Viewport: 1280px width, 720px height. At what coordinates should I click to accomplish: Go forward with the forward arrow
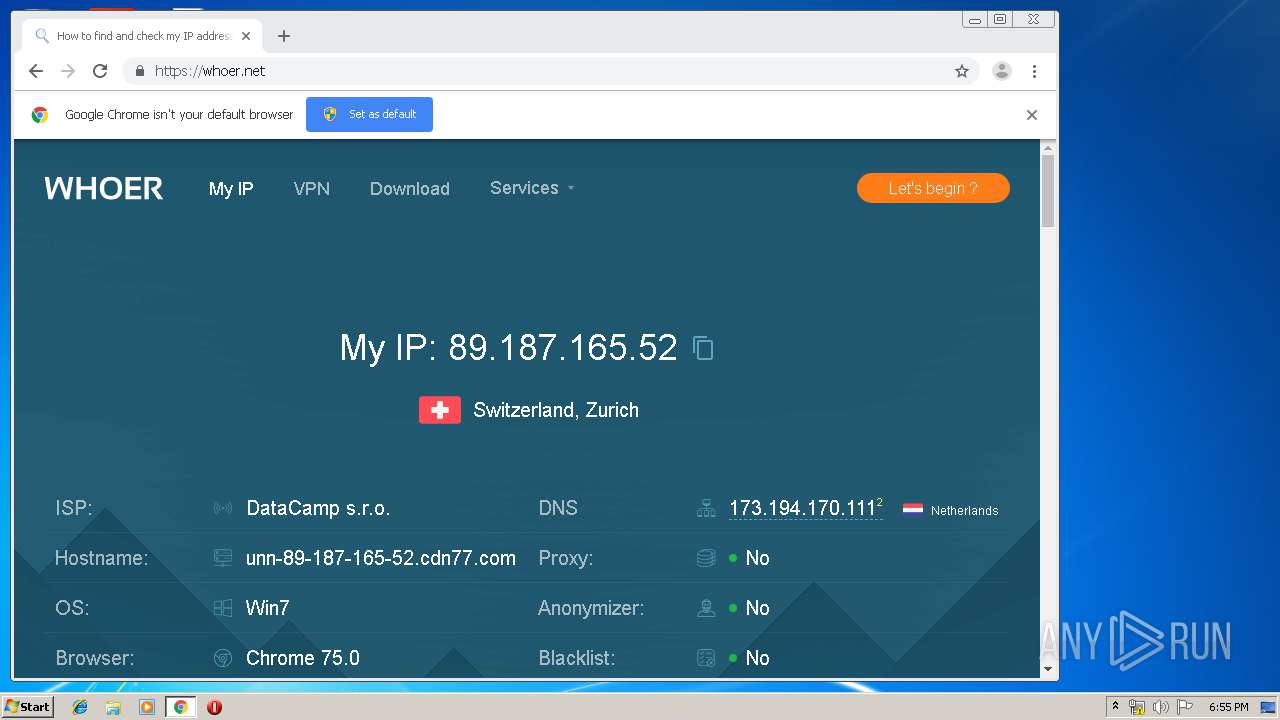[x=68, y=71]
